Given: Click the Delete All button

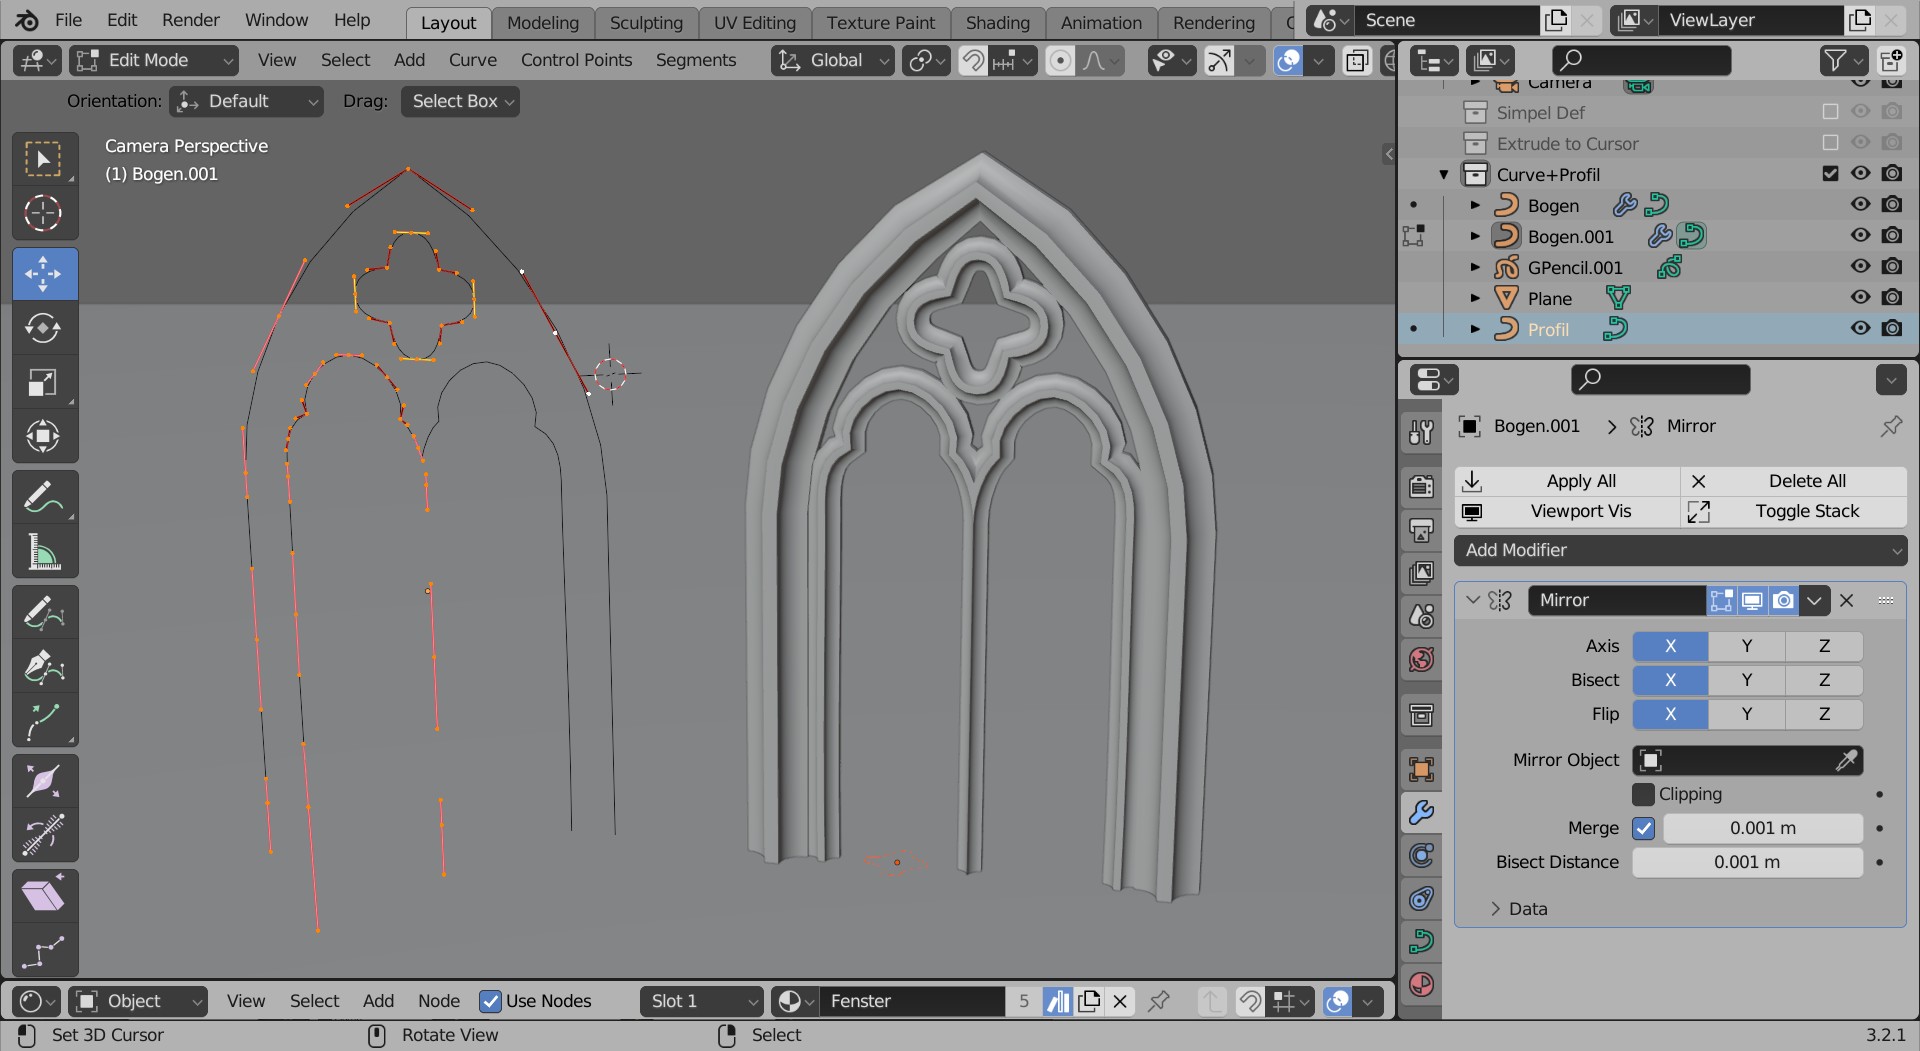Looking at the screenshot, I should 1806,481.
